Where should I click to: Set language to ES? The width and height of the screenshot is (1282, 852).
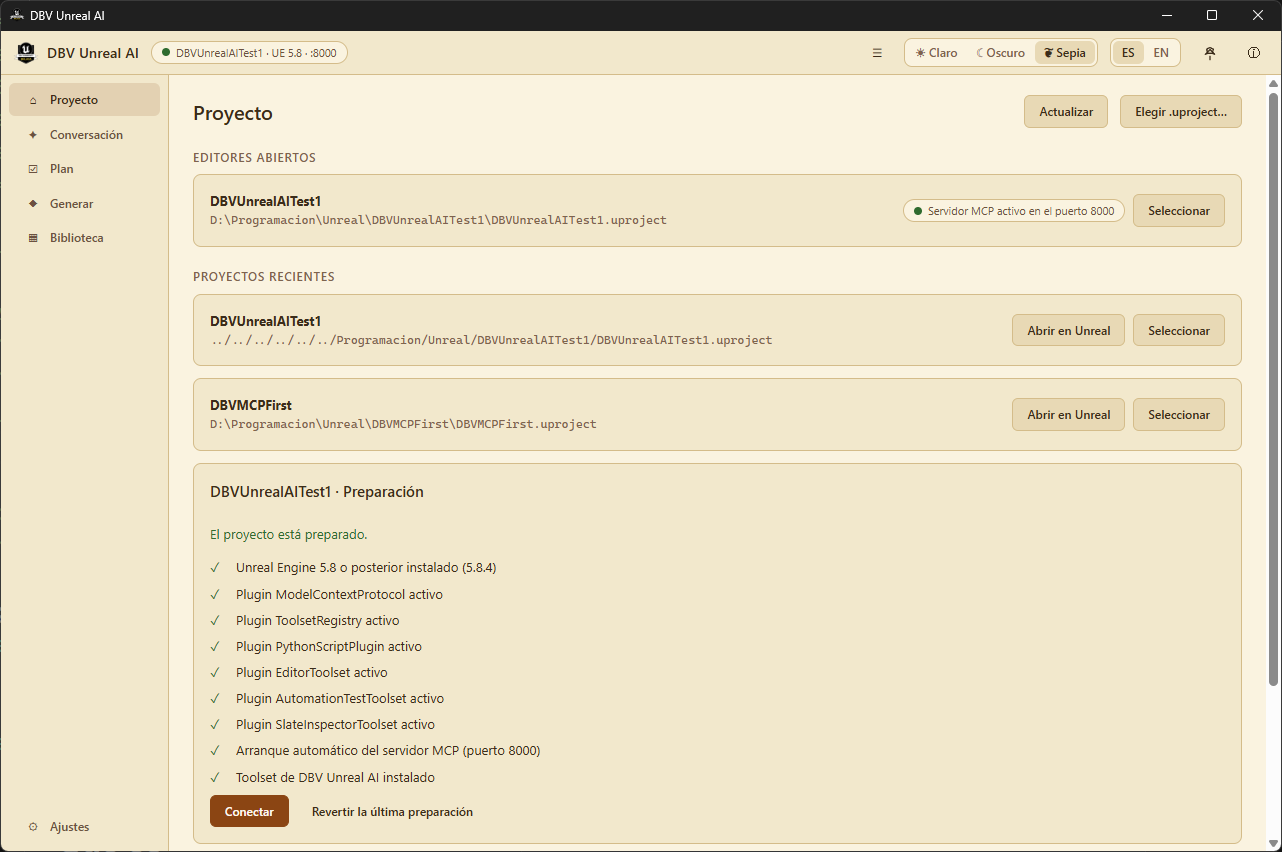pos(1128,53)
